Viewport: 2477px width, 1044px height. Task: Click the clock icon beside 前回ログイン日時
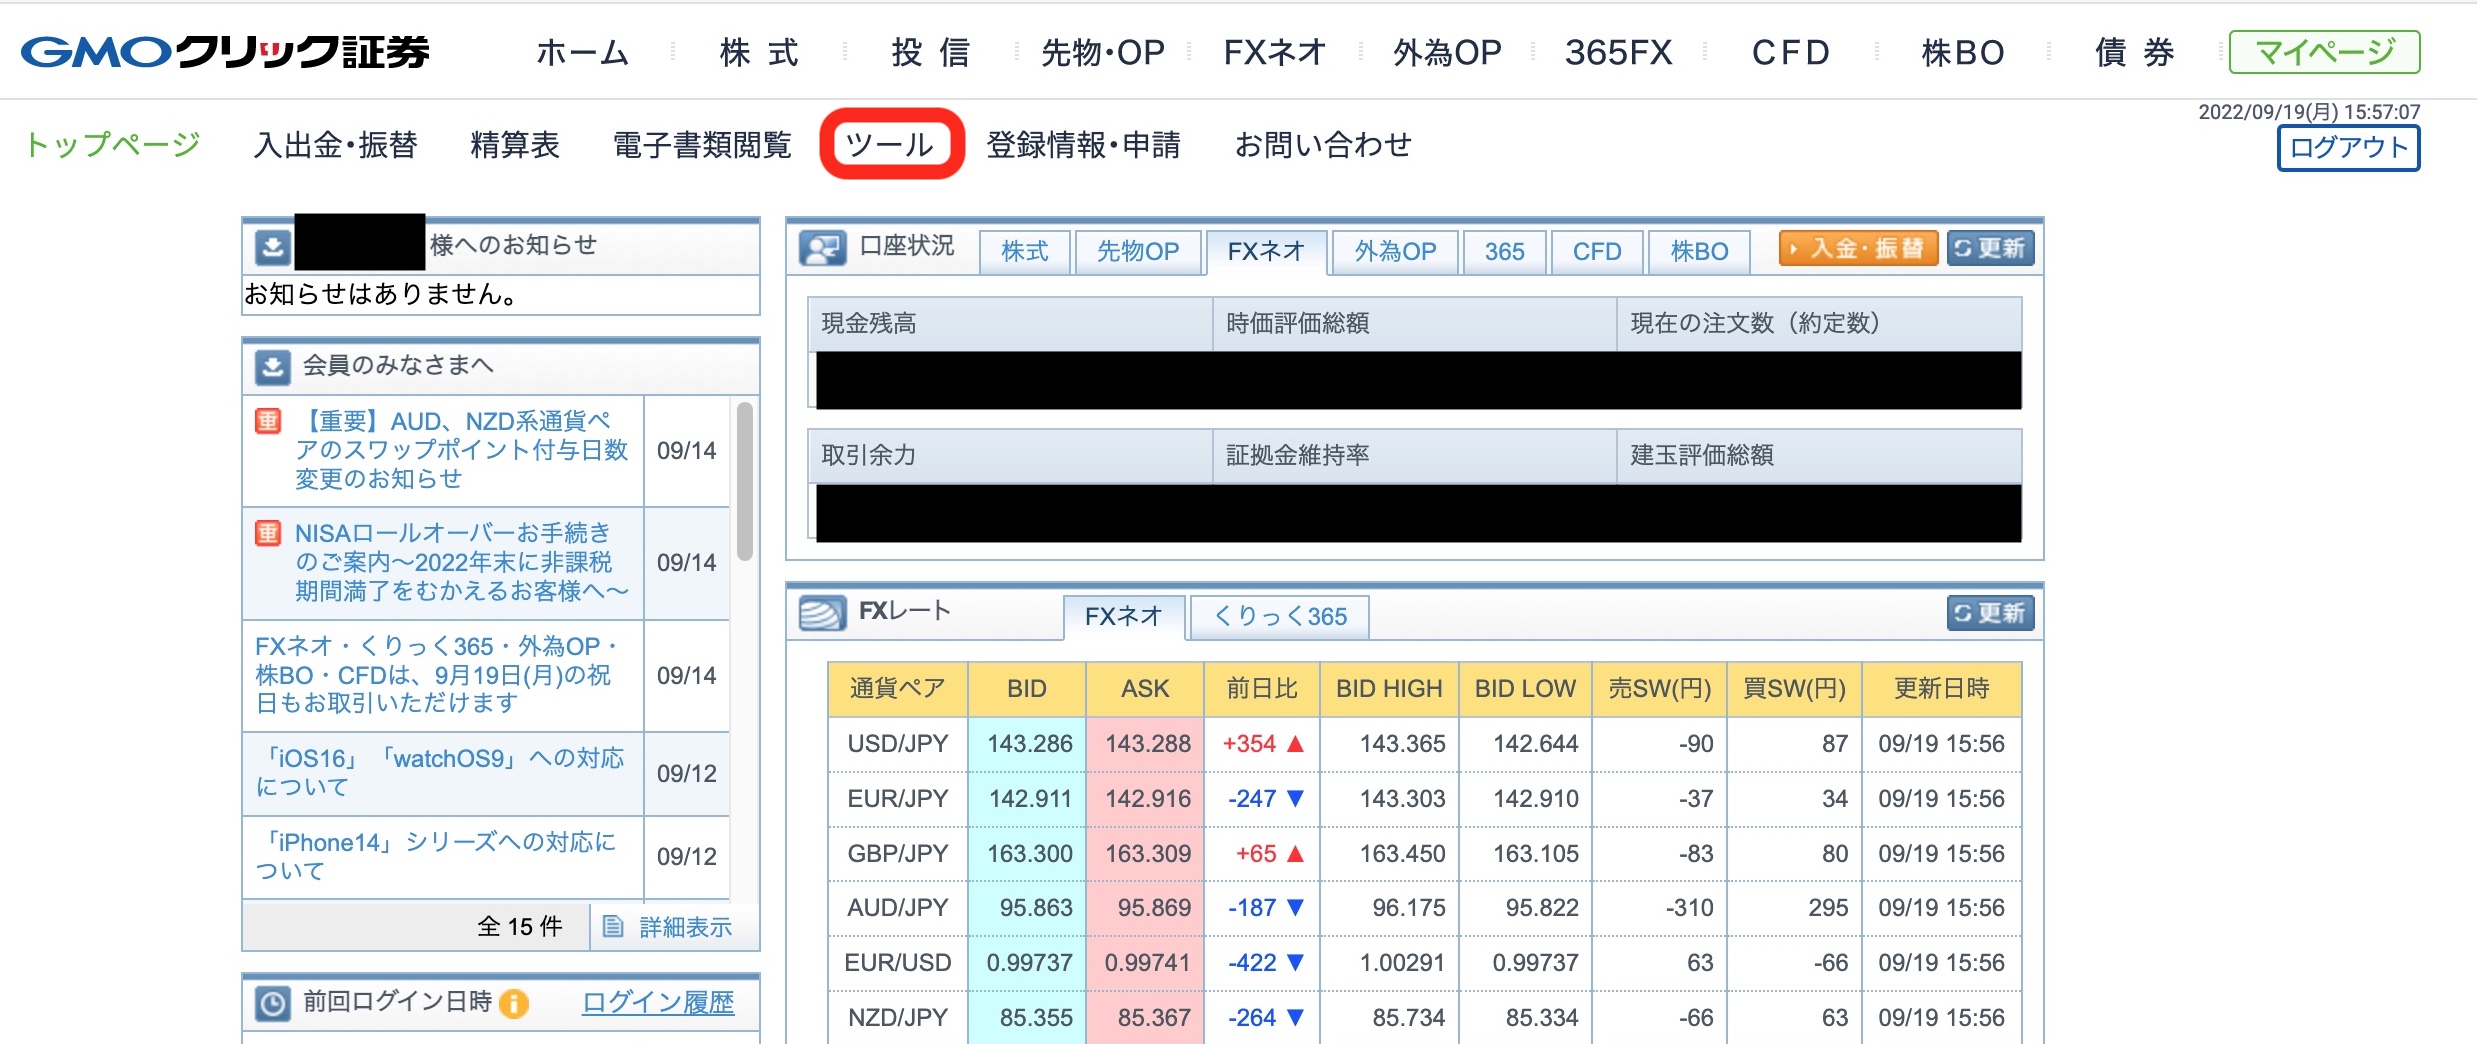click(272, 1003)
